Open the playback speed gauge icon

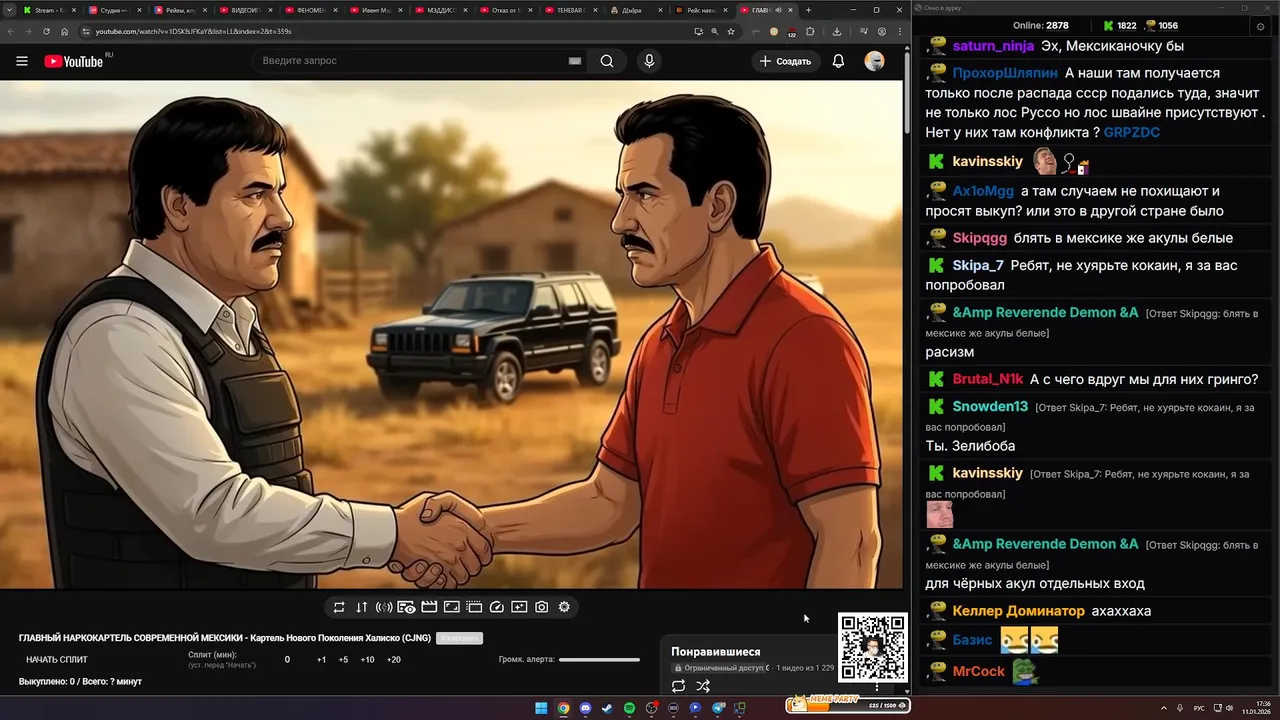pyautogui.click(x=497, y=607)
